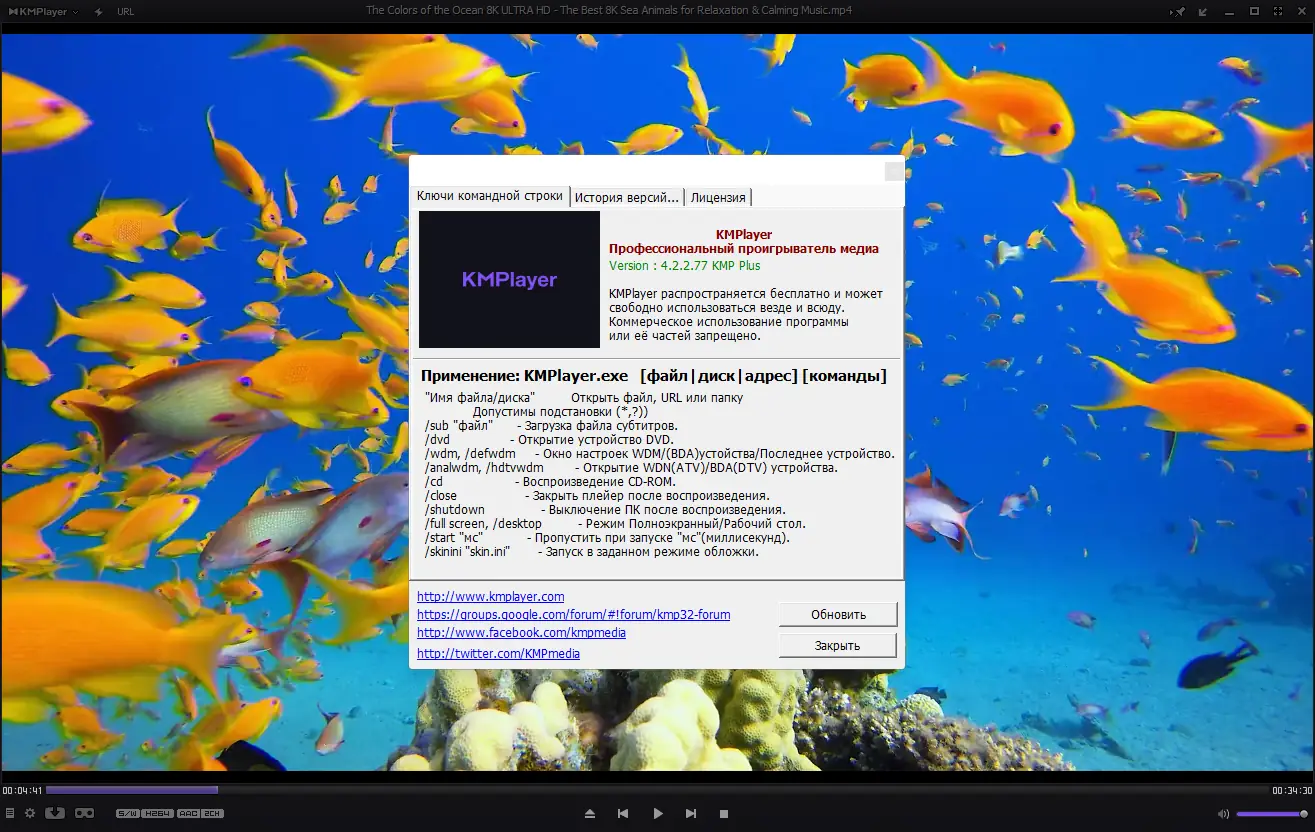1315x832 pixels.
Task: Start playback with the Play button
Action: point(658,814)
